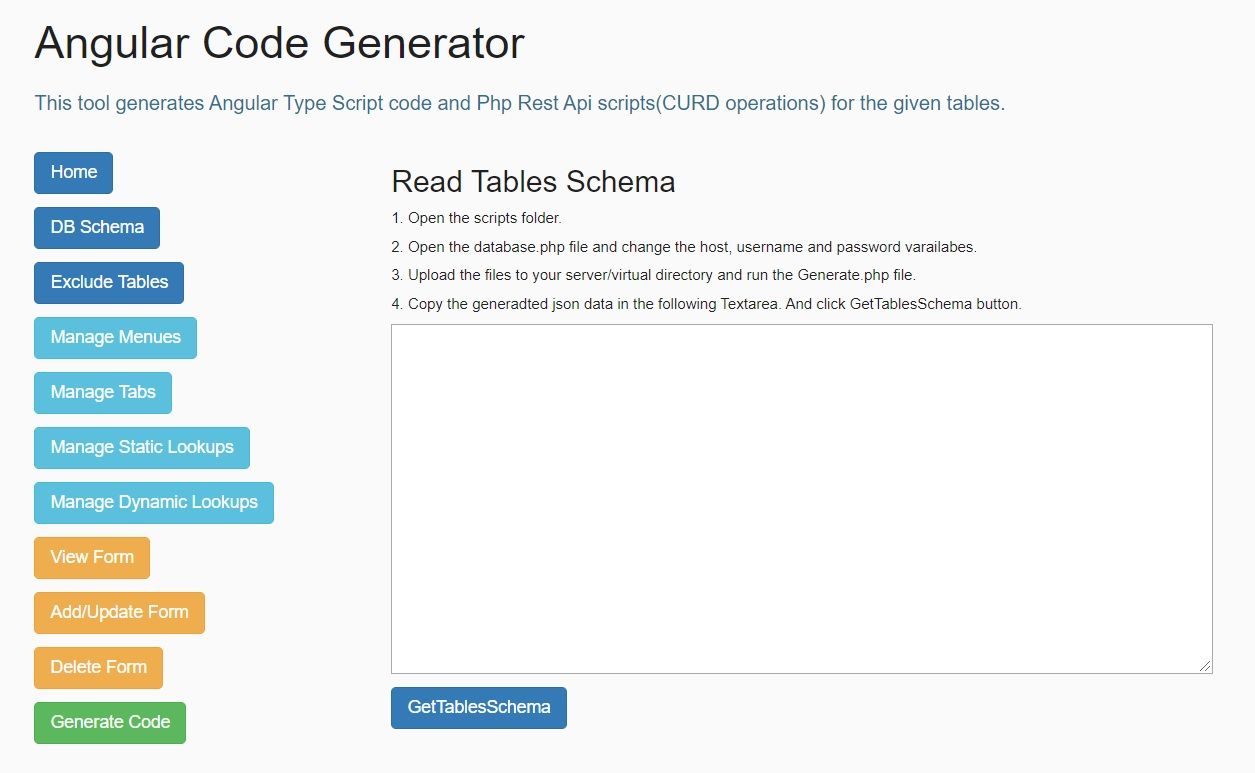Open the Add/Update Form page
1255x773 pixels.
(119, 613)
